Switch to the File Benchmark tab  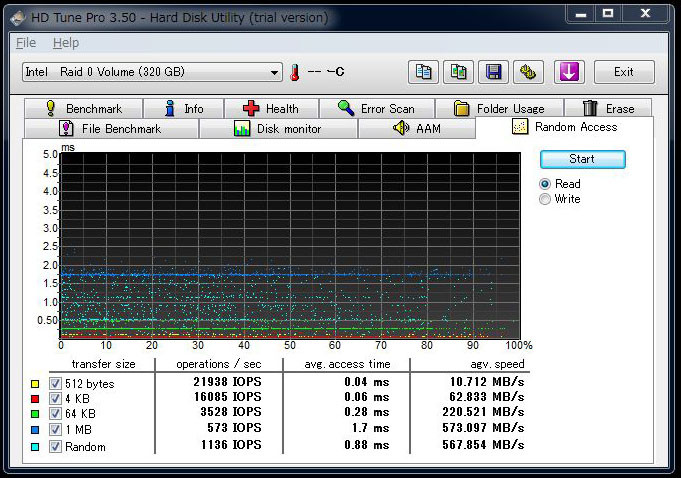pyautogui.click(x=112, y=129)
